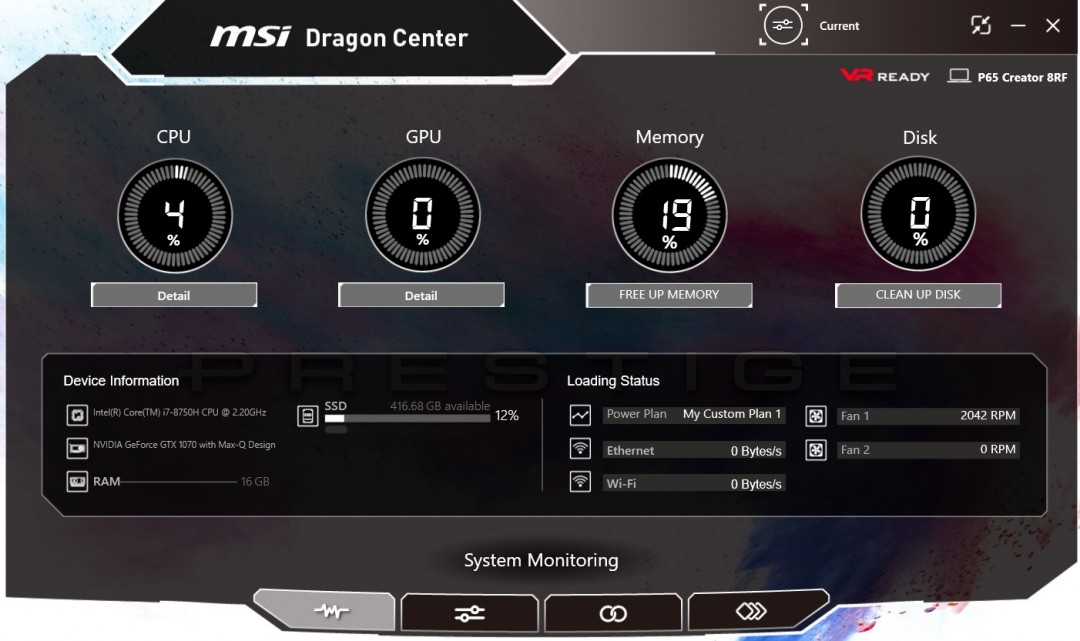The height and width of the screenshot is (641, 1080).
Task: Click the Wi-Fi signal icon
Action: 580,482
